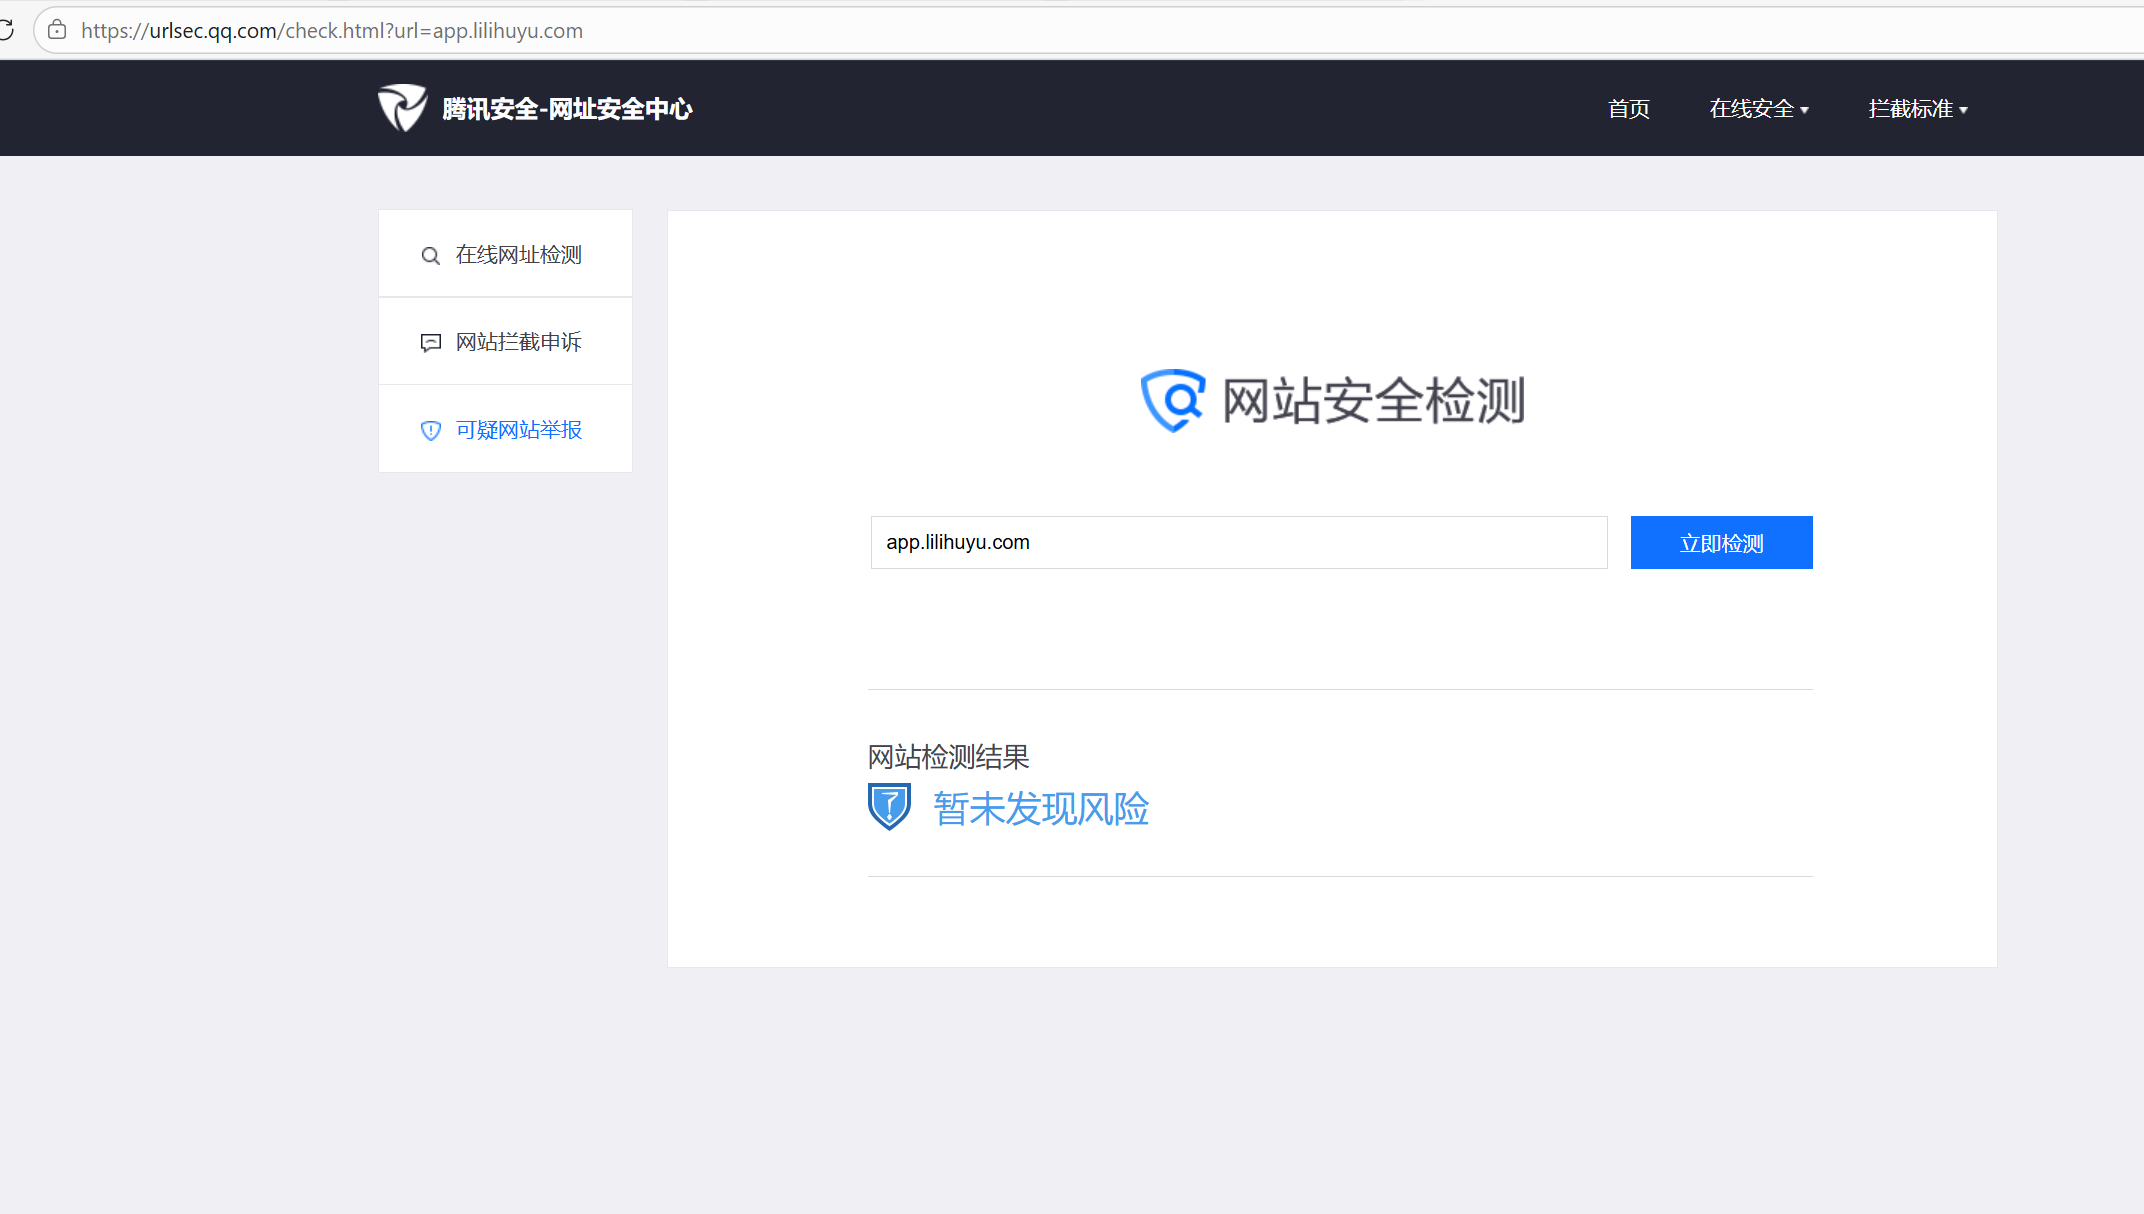The image size is (2144, 1214).
Task: Click the browser address bar URL
Action: click(x=332, y=31)
